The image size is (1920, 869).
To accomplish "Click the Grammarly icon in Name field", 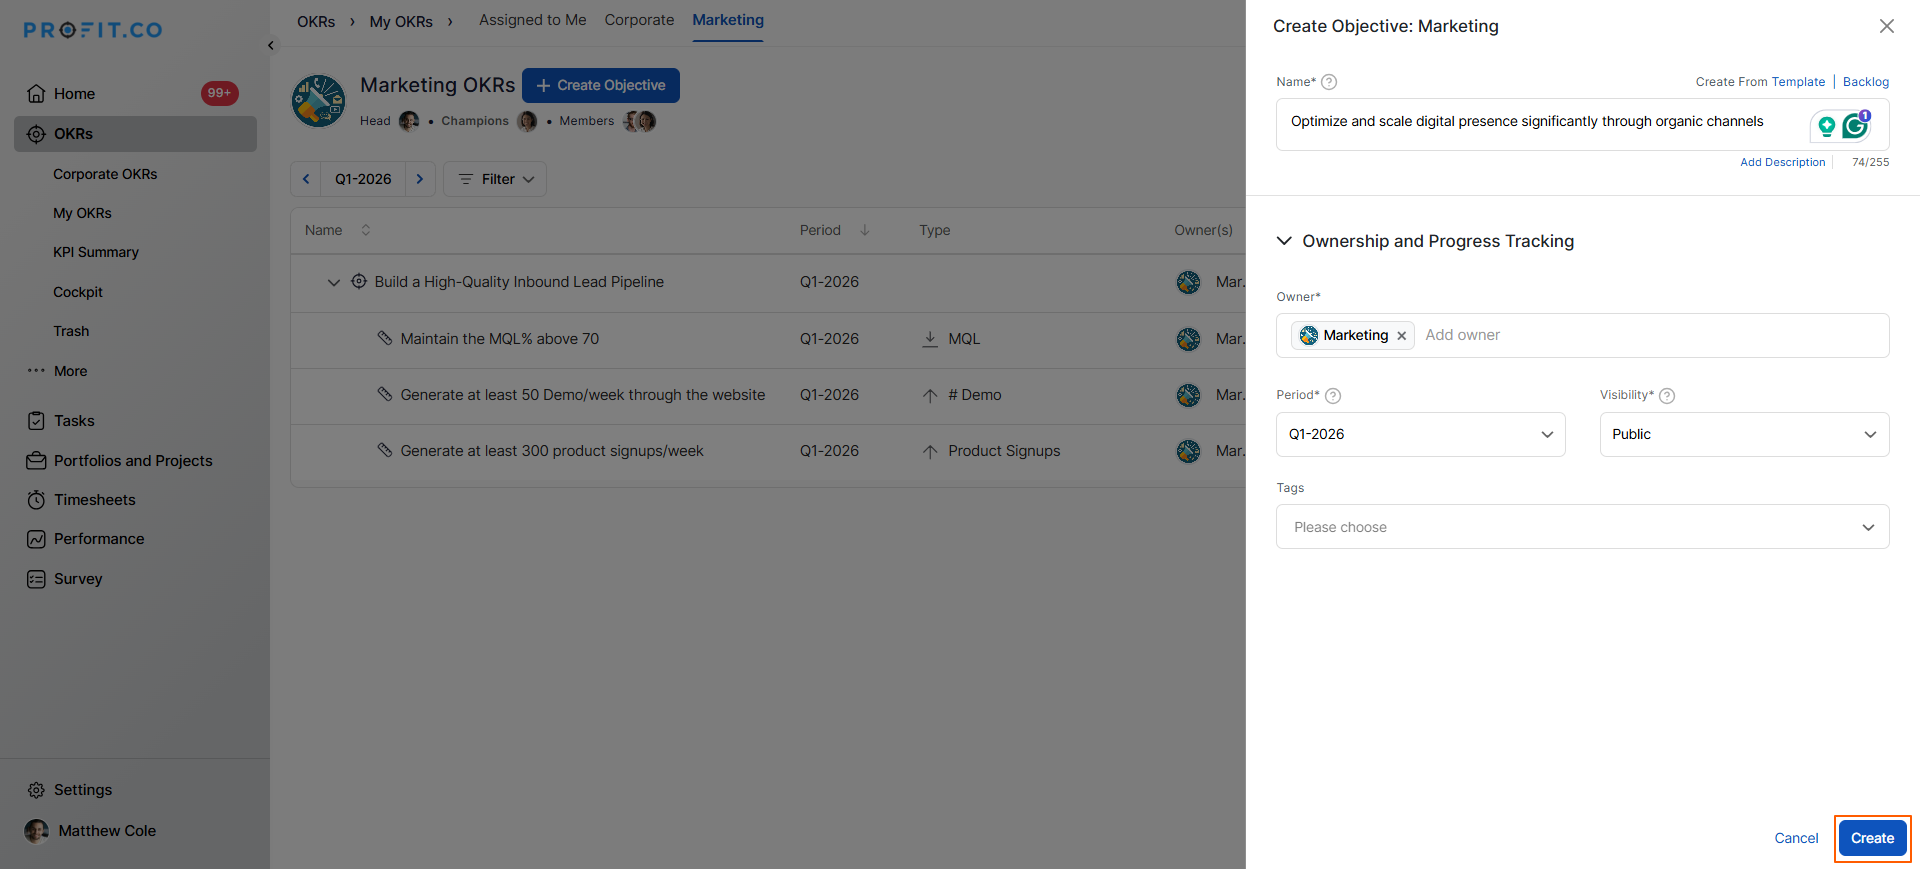I will pos(1855,126).
